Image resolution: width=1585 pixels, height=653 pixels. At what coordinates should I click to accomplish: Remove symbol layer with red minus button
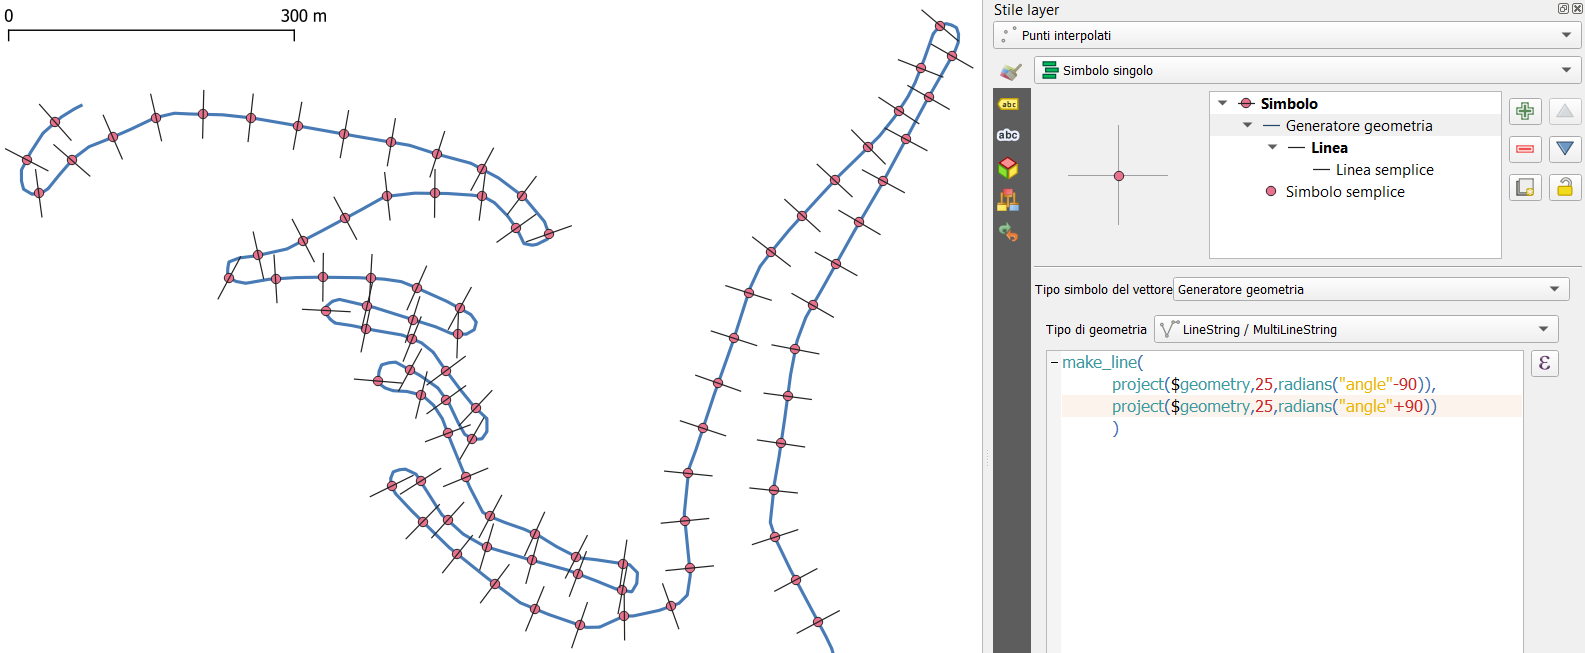click(x=1525, y=149)
